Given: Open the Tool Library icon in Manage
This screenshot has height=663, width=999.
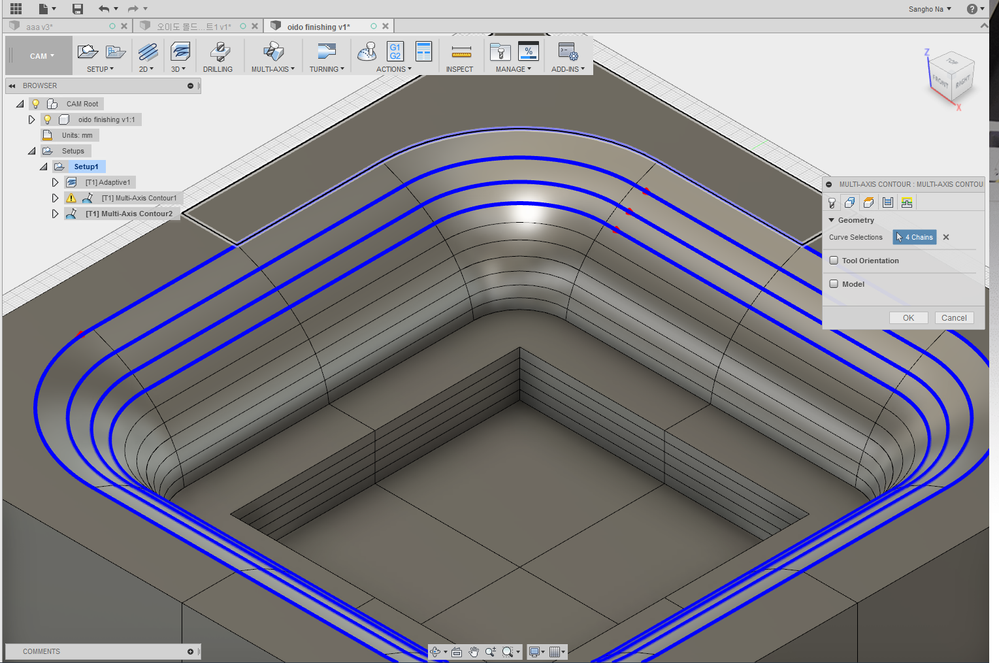Looking at the screenshot, I should [x=500, y=52].
